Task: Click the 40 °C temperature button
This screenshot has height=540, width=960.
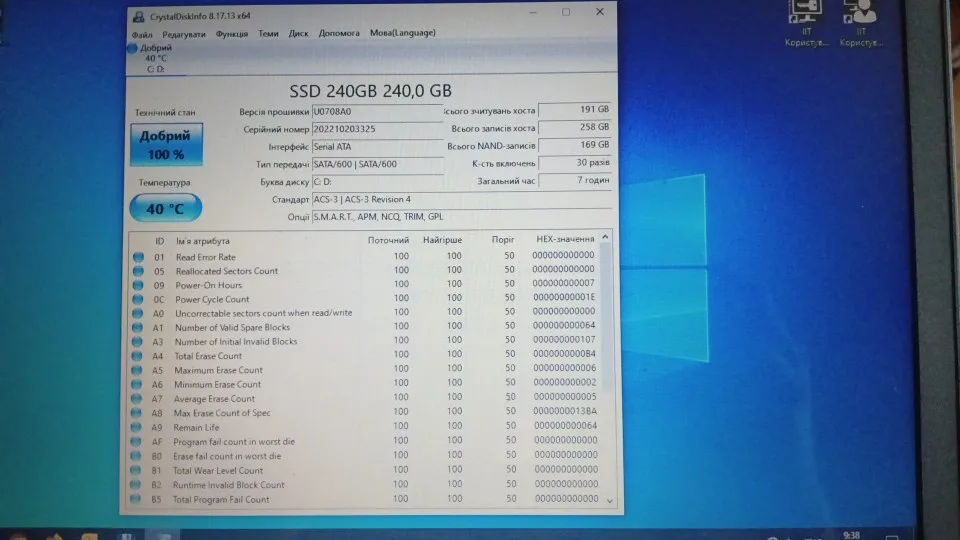Action: click(165, 208)
